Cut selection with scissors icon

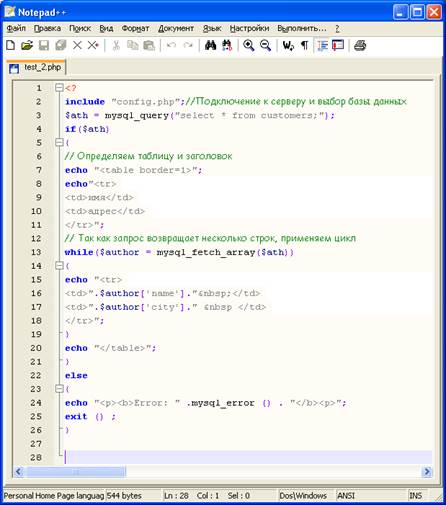click(x=116, y=45)
